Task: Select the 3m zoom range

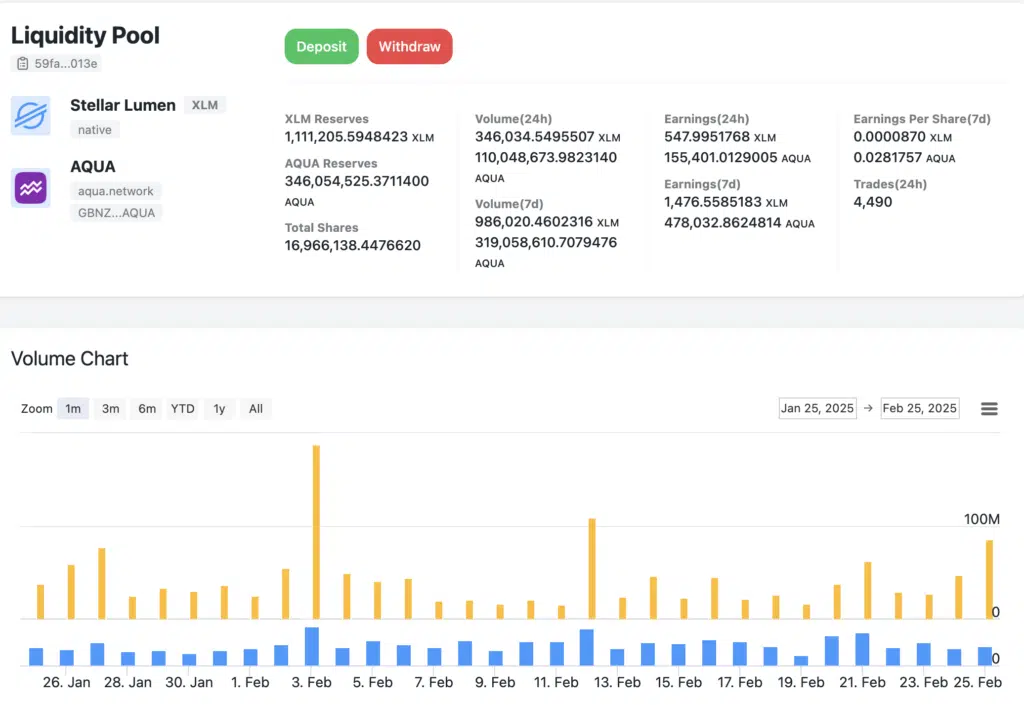Action: coord(110,409)
